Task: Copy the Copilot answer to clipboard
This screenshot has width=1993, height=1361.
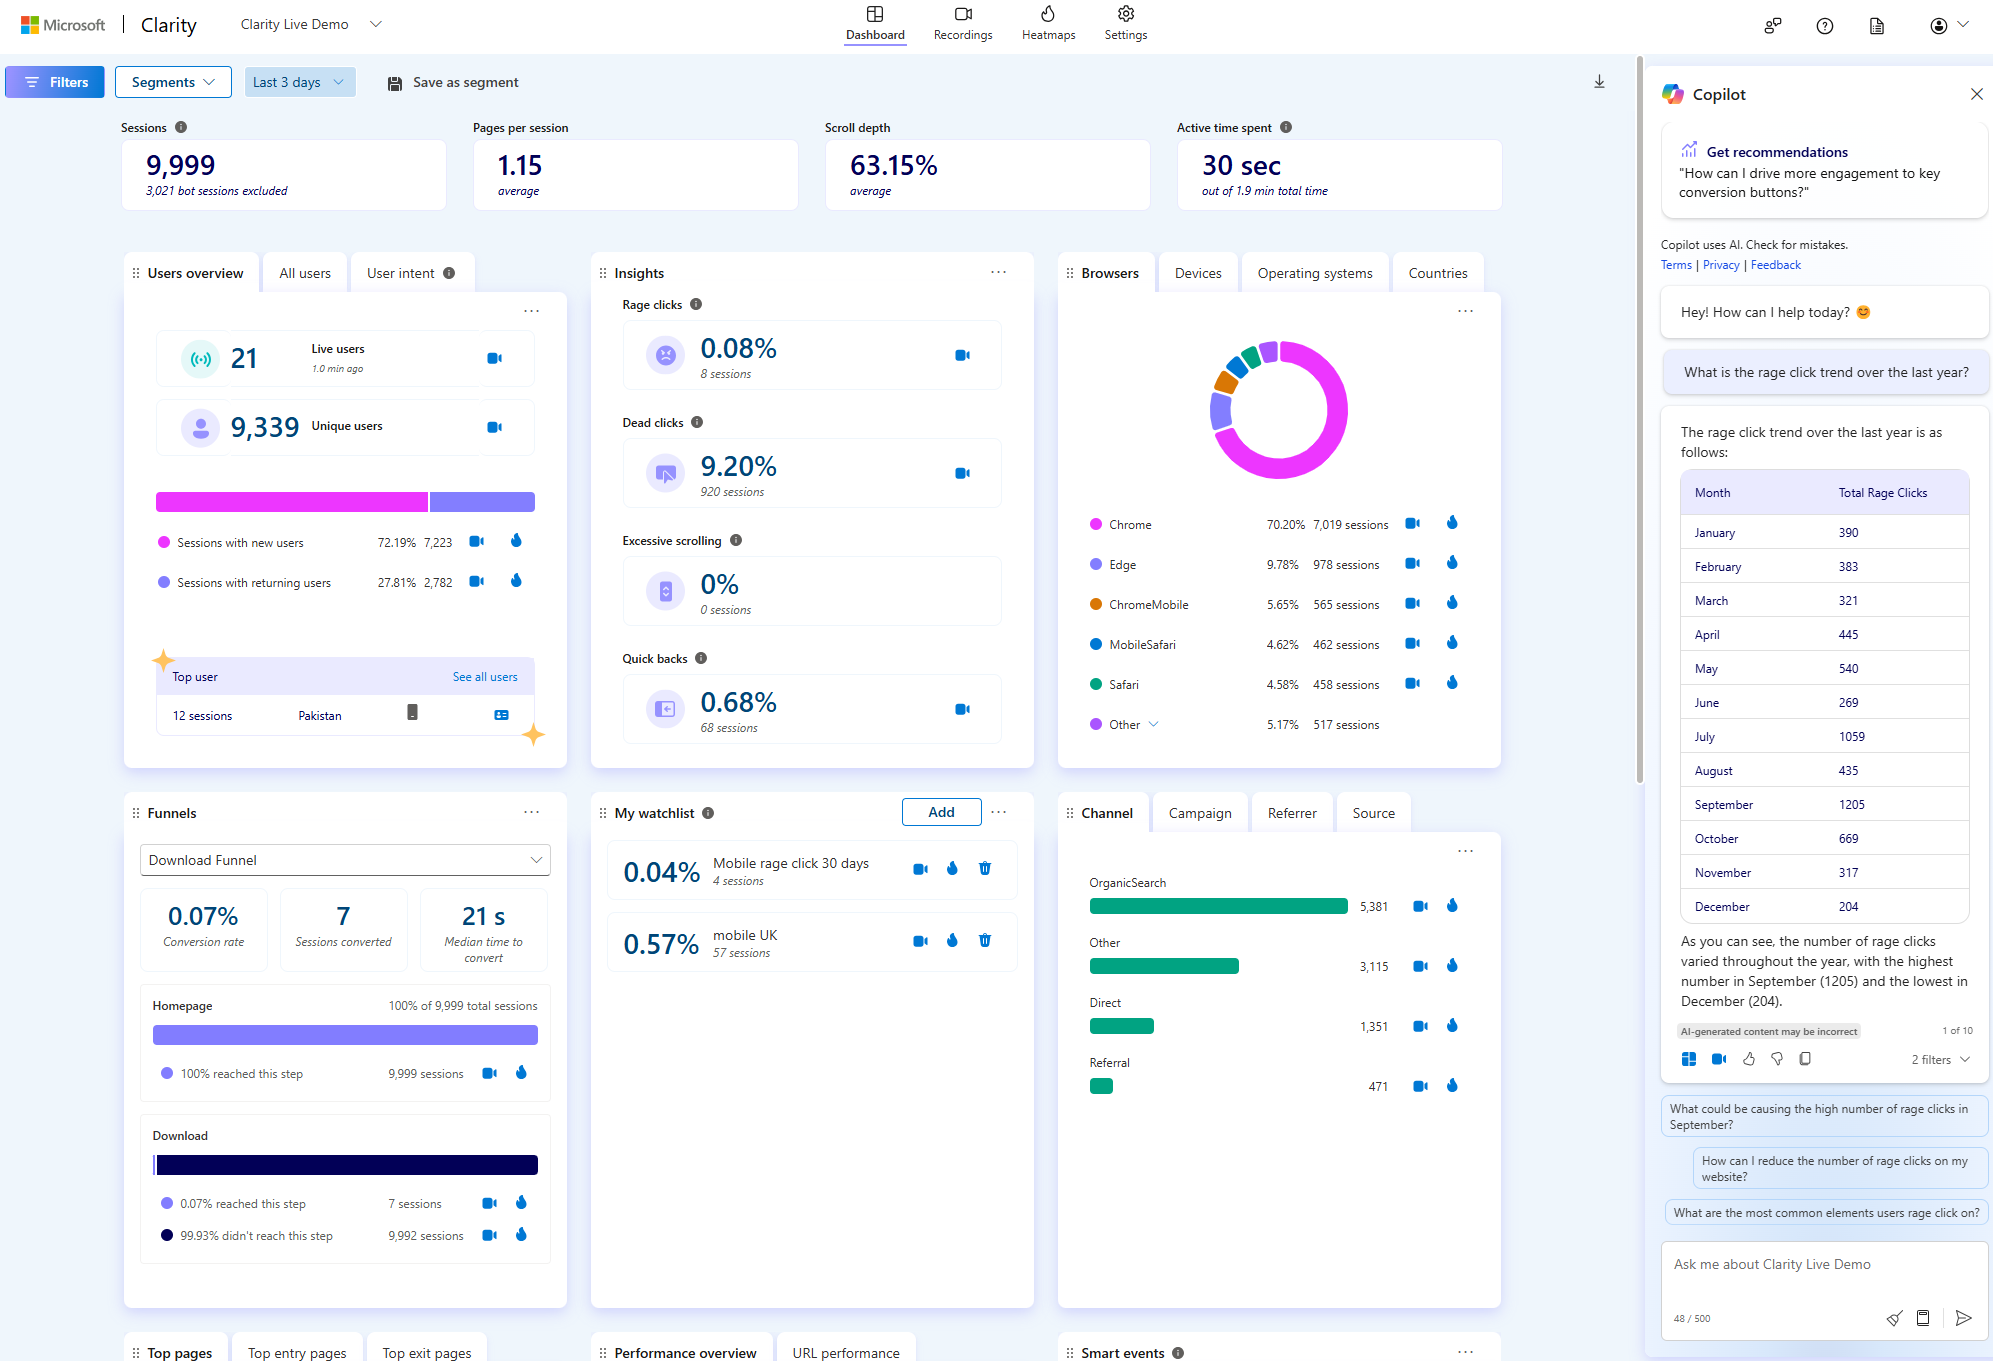Action: pyautogui.click(x=1805, y=1059)
